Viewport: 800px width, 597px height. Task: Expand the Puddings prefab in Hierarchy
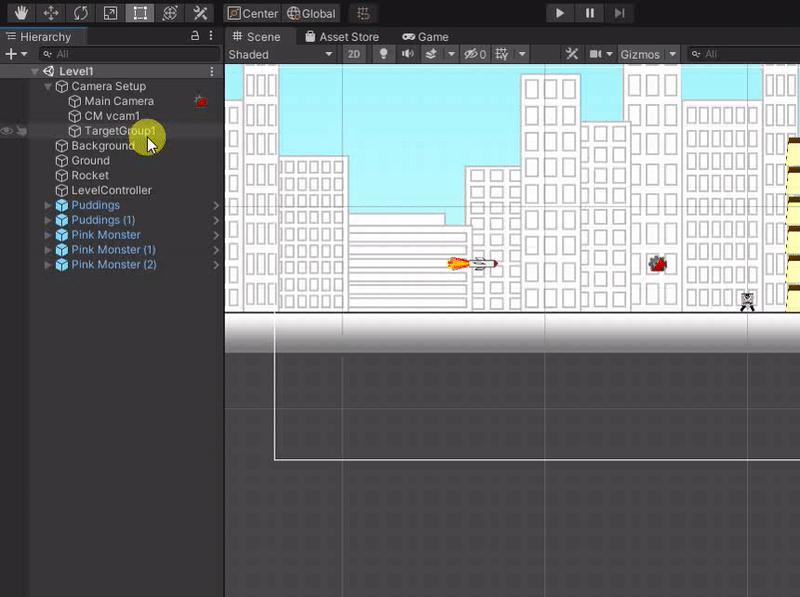(48, 205)
